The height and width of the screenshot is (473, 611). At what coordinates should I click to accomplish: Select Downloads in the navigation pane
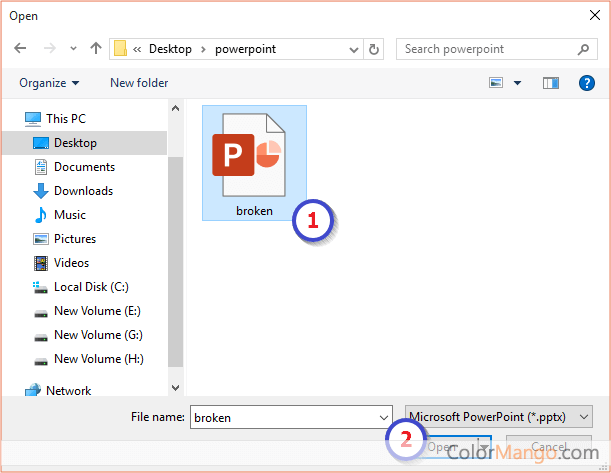point(83,191)
